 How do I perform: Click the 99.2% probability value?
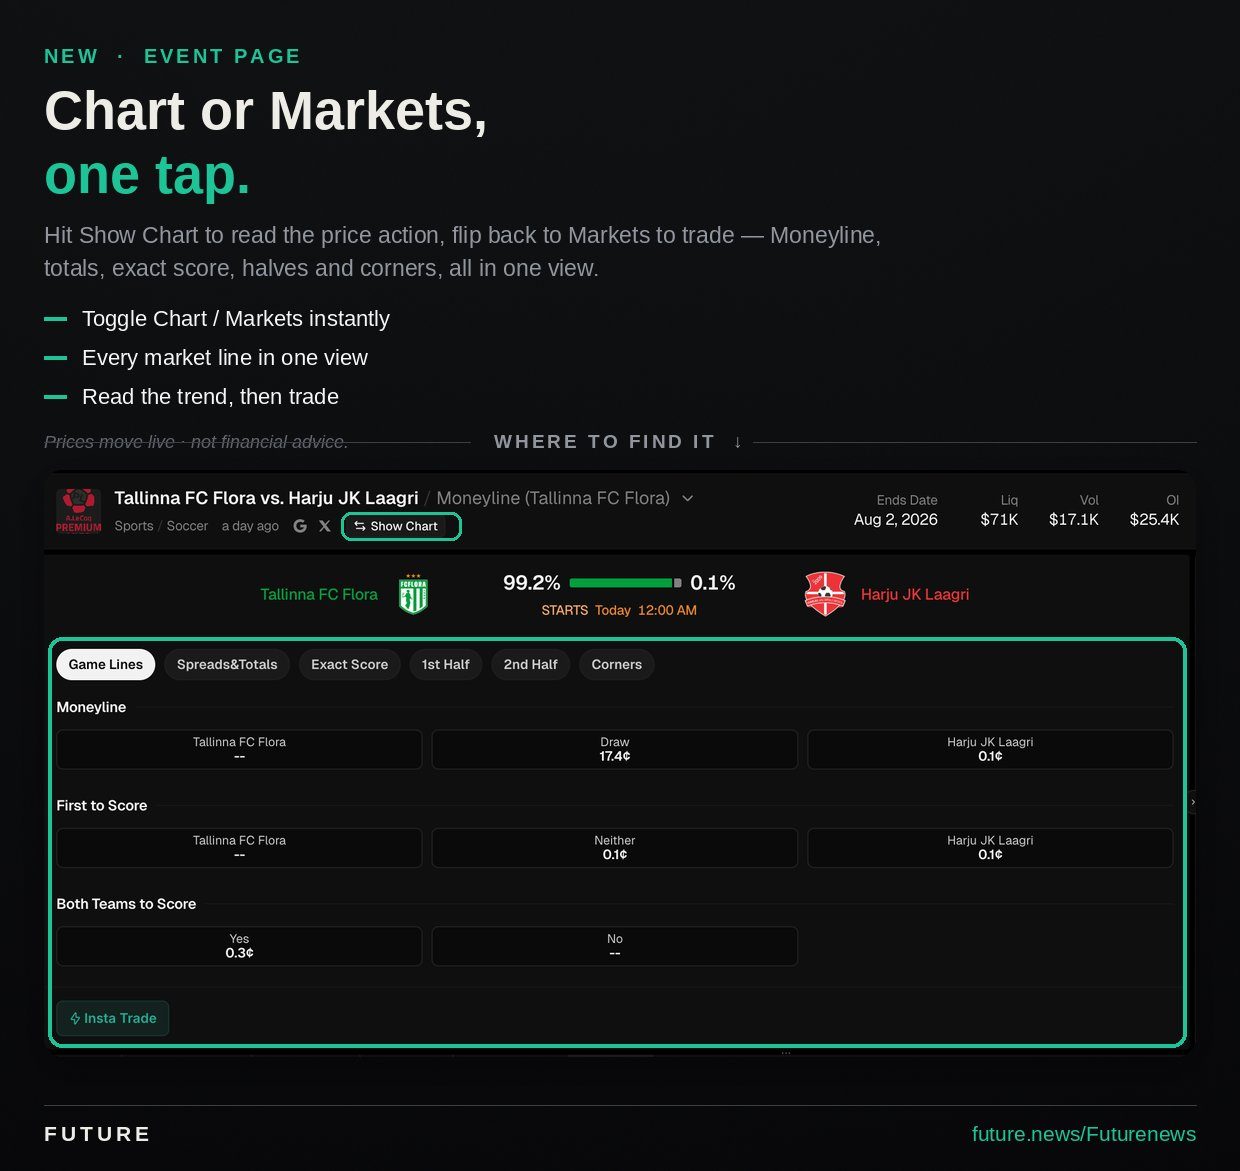pyautogui.click(x=531, y=583)
